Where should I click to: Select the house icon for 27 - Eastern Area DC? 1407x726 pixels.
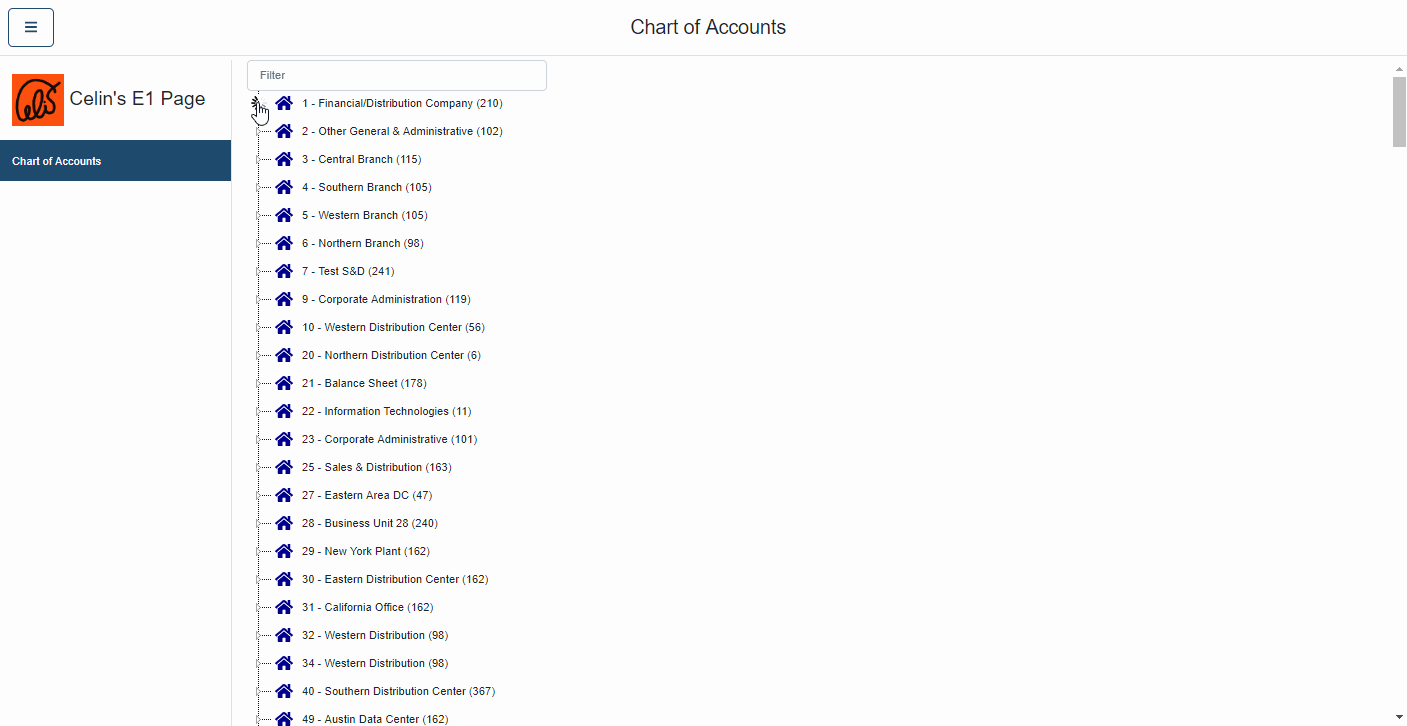coord(284,495)
